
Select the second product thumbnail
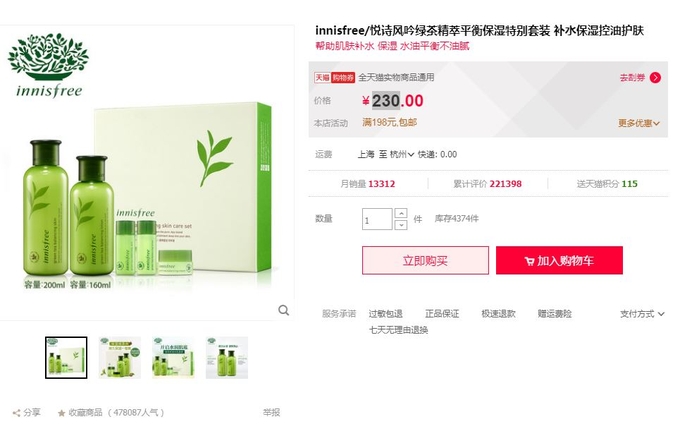point(120,358)
